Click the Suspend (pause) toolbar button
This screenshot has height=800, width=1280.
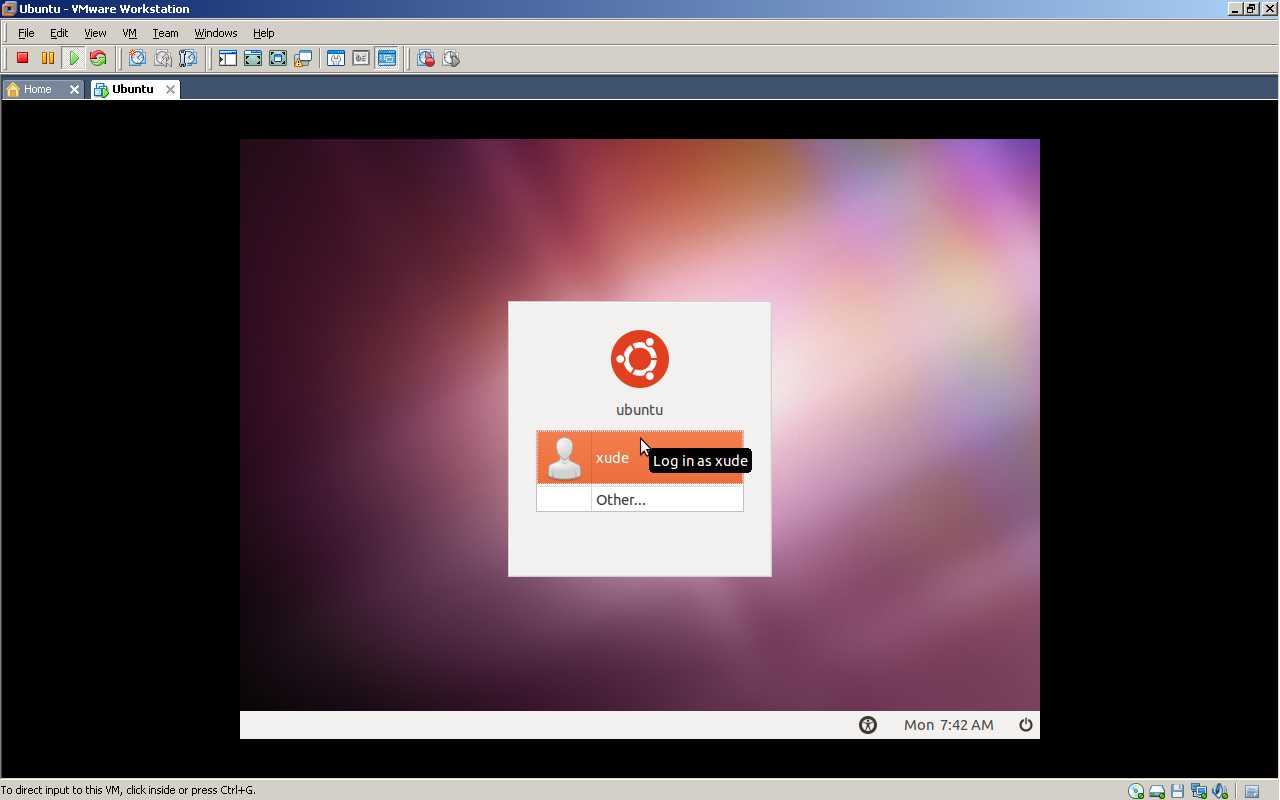[47, 59]
